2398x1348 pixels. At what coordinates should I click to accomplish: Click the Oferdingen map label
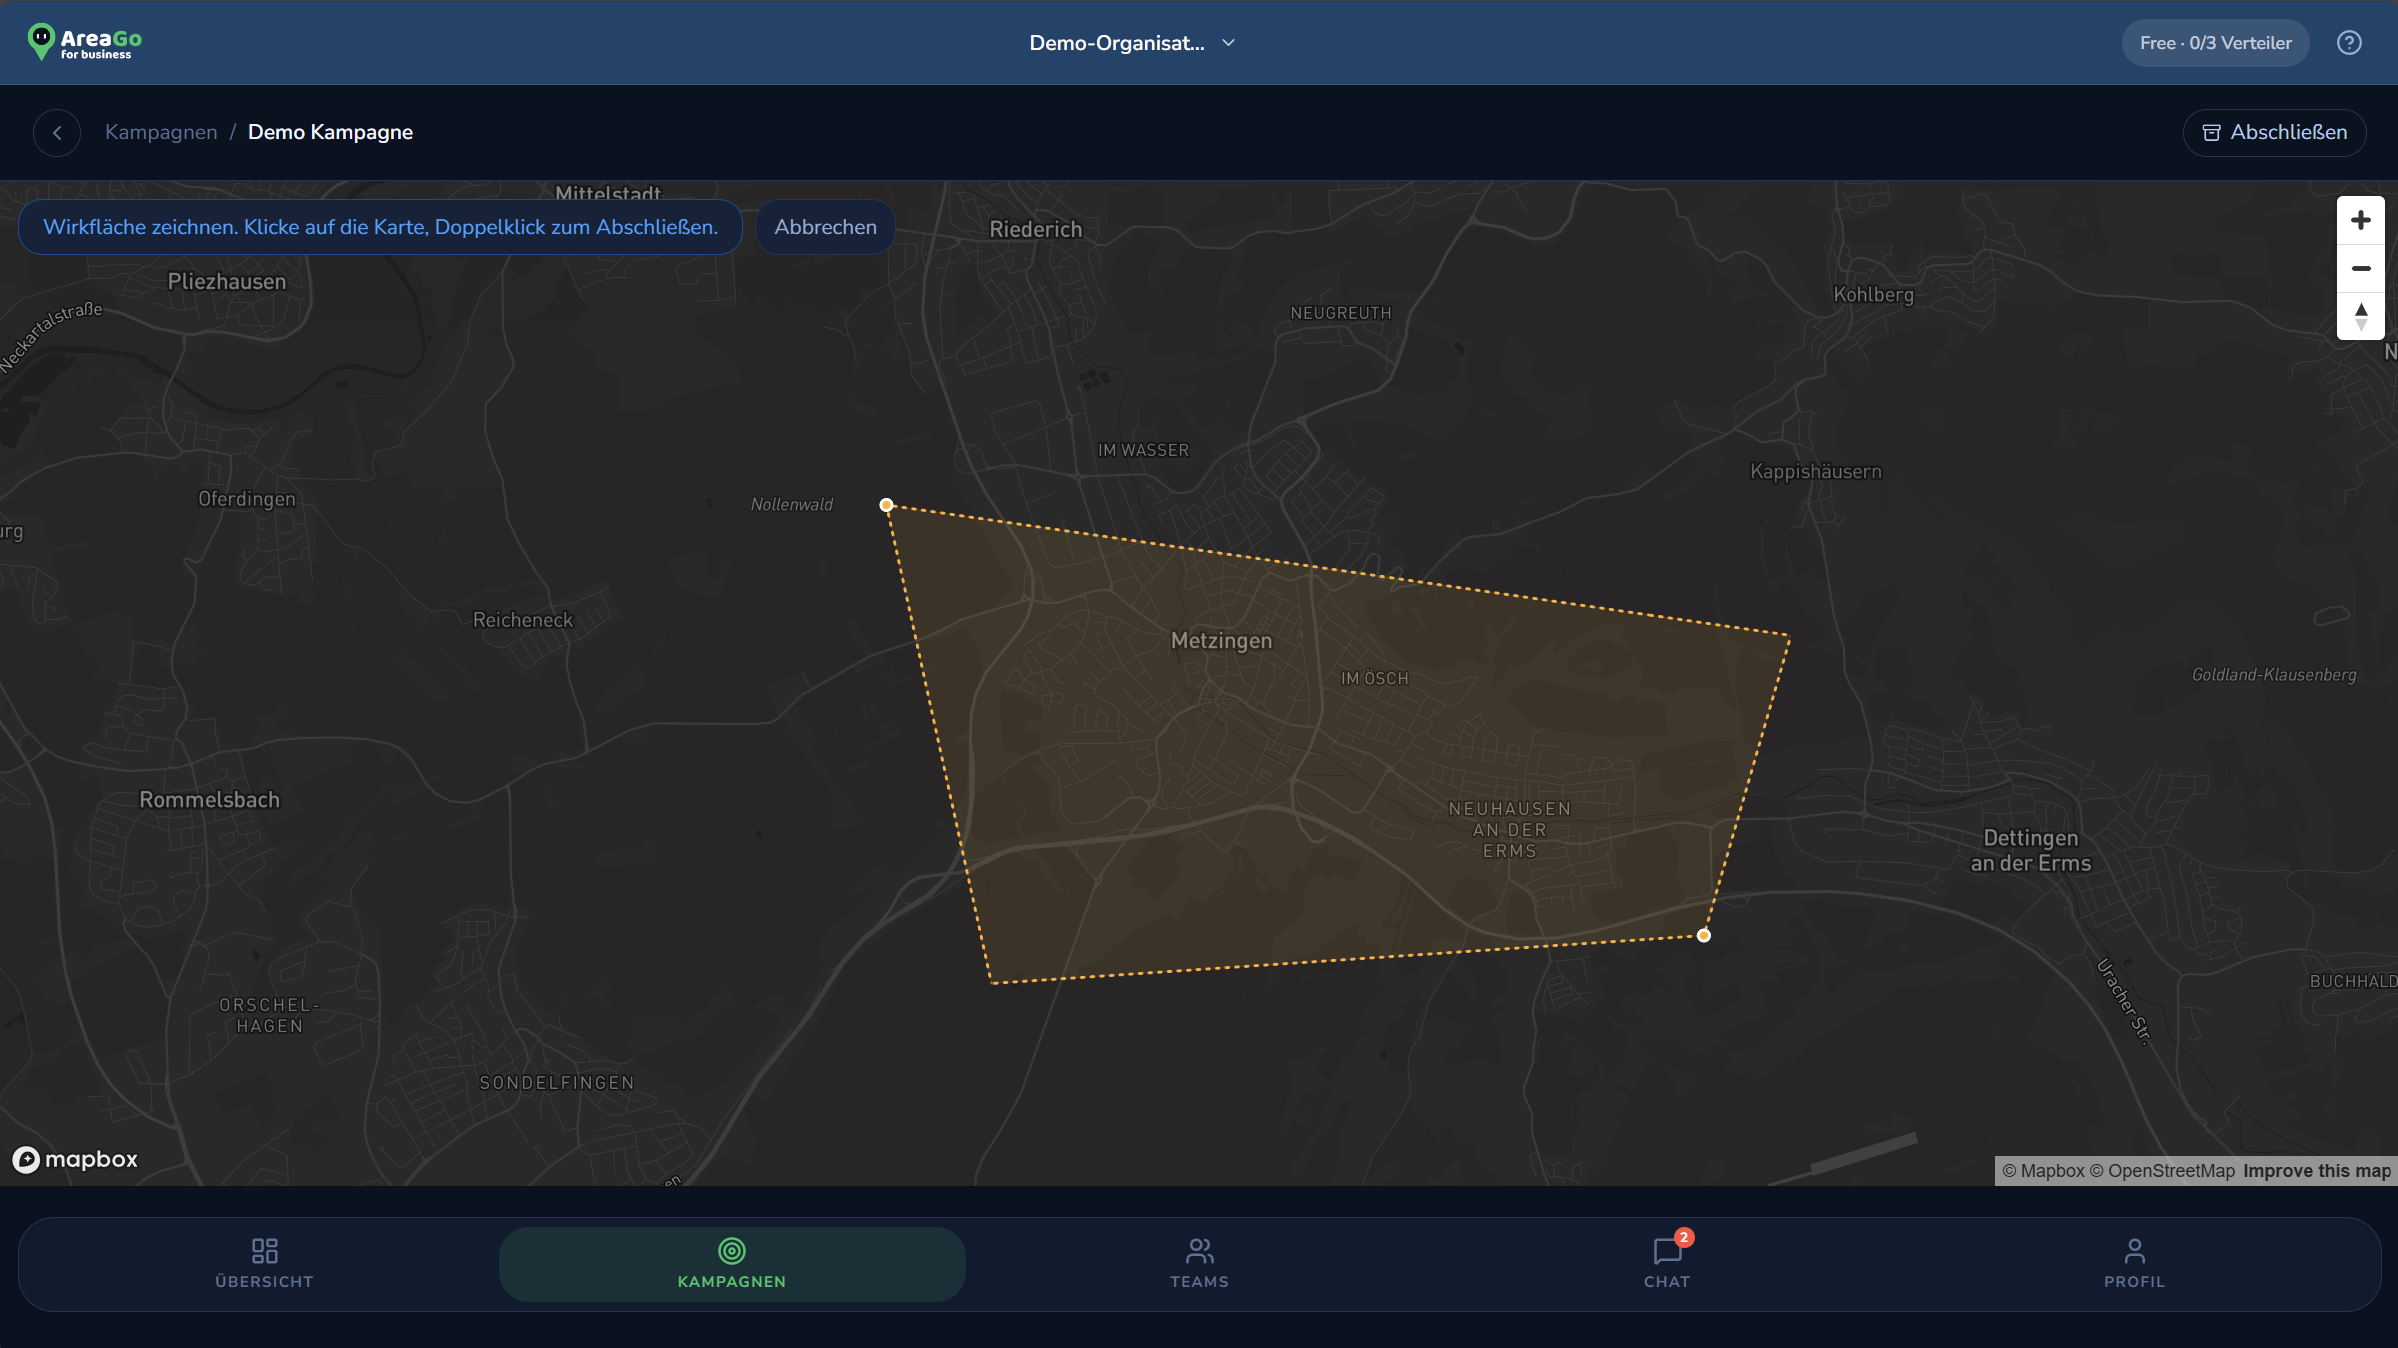247,499
